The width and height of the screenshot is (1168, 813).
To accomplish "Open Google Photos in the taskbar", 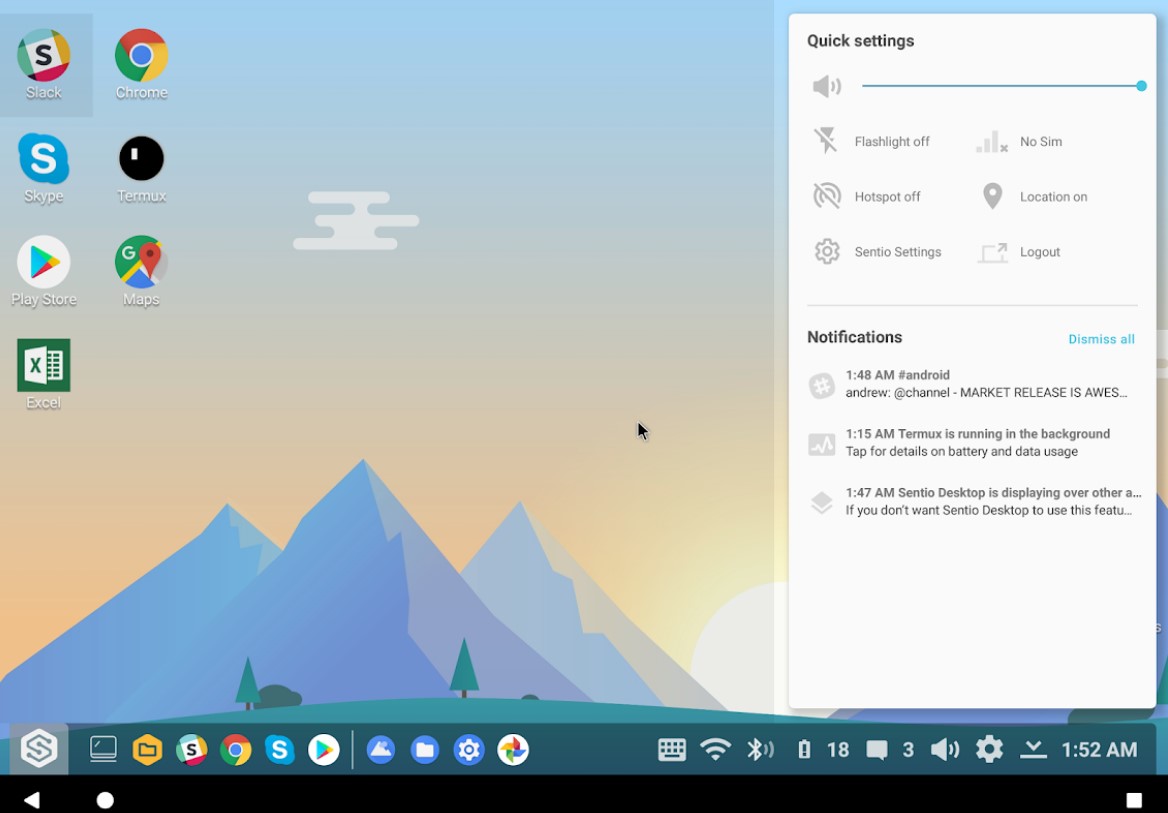I will [512, 749].
